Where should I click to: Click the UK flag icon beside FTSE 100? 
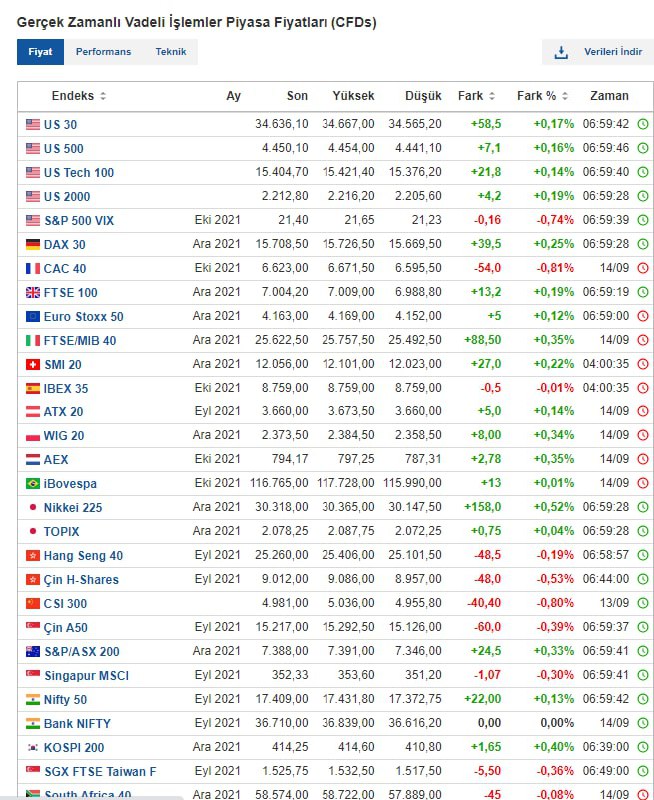[33, 292]
